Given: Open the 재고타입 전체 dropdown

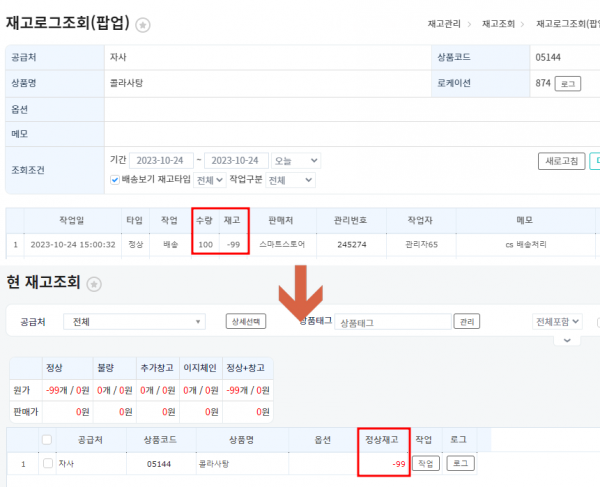Looking at the screenshot, I should 209,180.
